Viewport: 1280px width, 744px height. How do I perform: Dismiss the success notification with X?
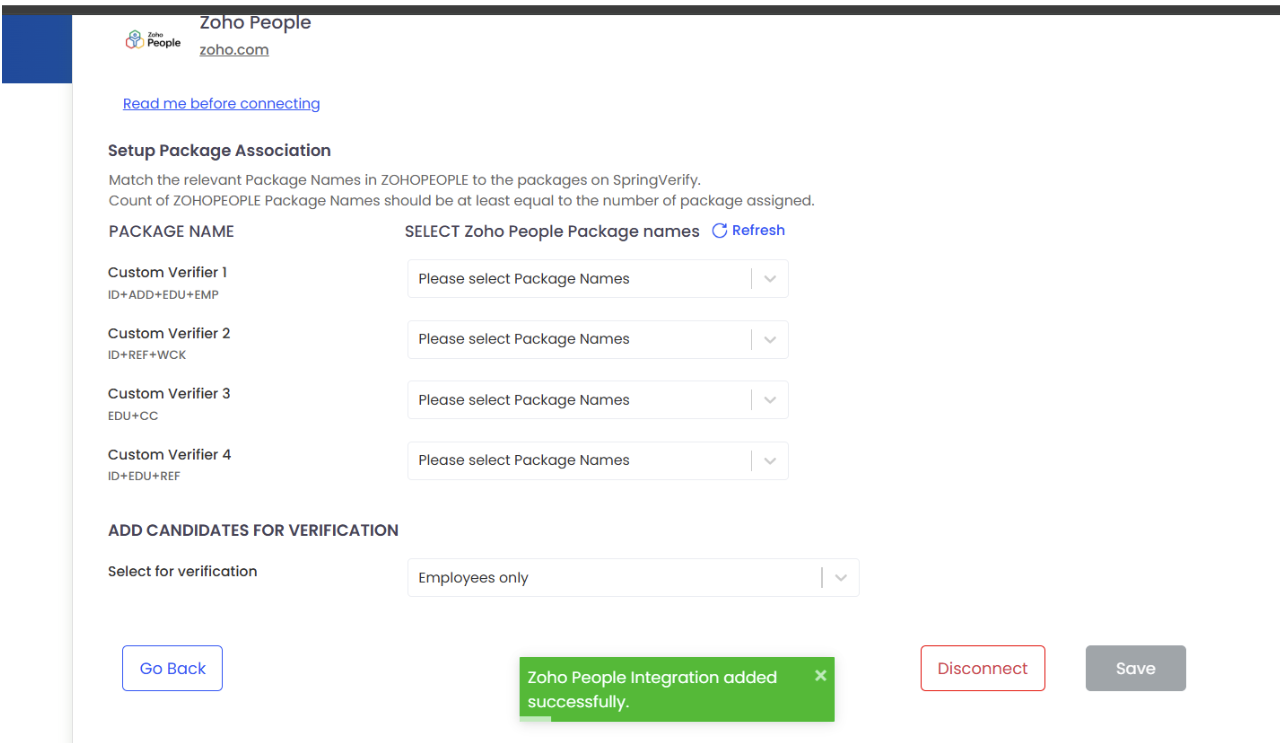tap(821, 675)
